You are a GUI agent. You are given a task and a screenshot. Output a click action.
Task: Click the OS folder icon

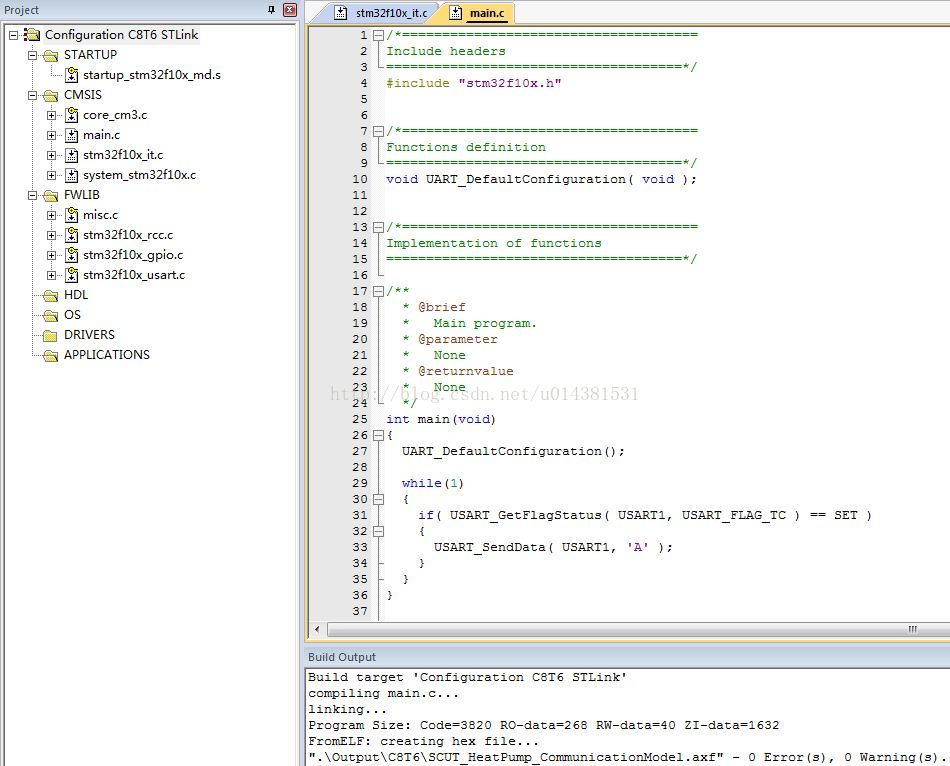(50, 315)
